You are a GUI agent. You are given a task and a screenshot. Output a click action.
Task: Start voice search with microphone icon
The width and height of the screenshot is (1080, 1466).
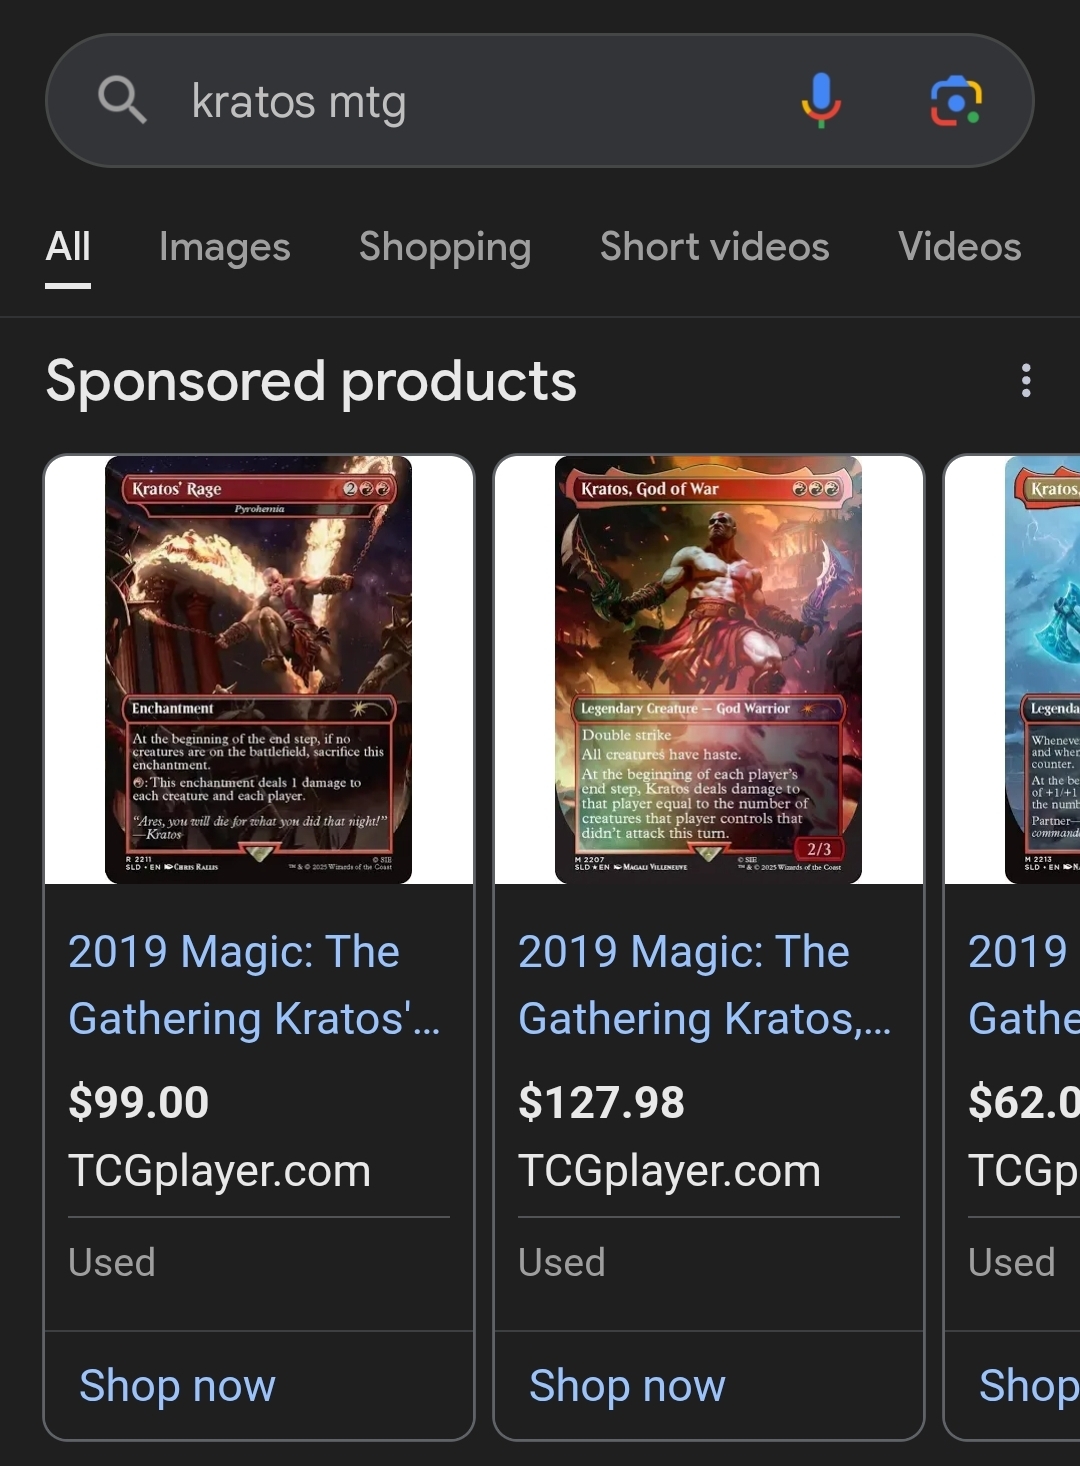coord(821,100)
